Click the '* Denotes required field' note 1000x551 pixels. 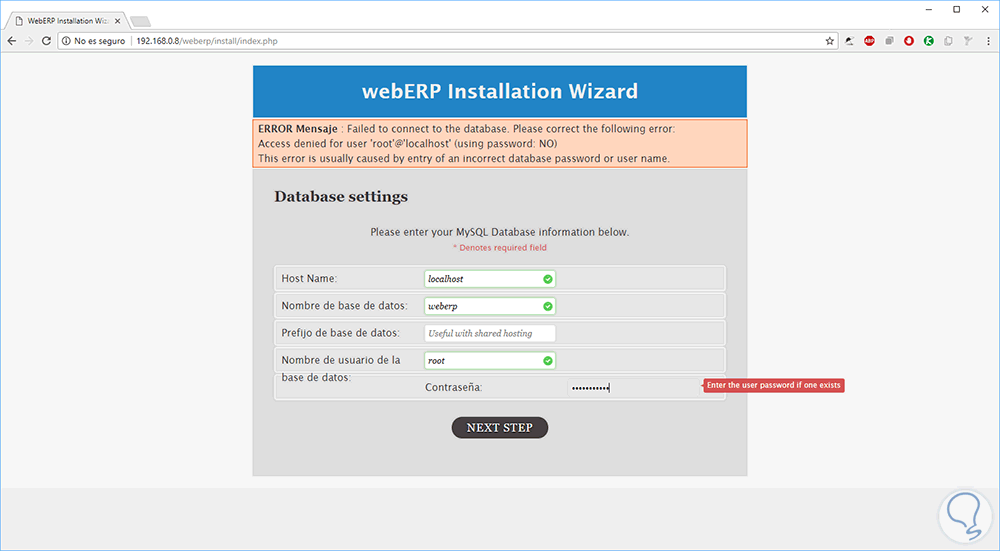pos(499,247)
